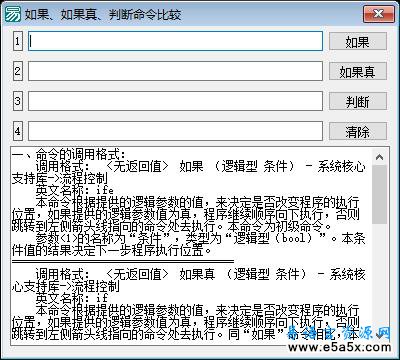400x360 pixels.
Task: Click the vertical scrollbar thumb
Action: (379, 194)
